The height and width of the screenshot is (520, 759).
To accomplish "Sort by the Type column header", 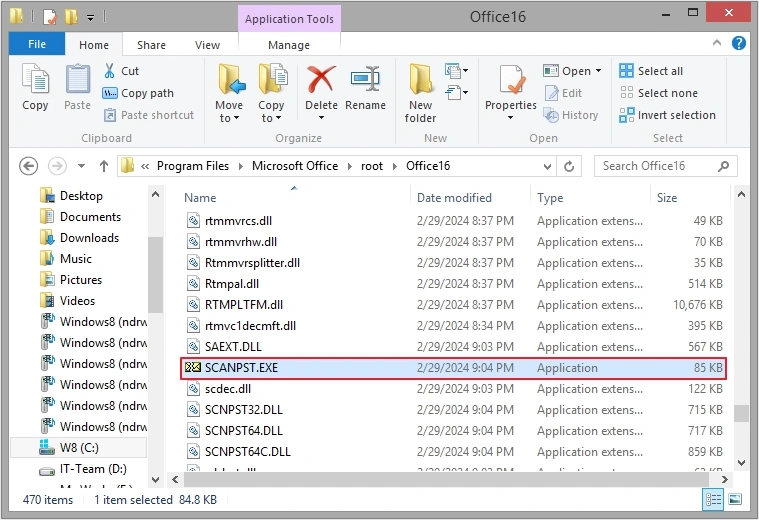I will [x=550, y=198].
